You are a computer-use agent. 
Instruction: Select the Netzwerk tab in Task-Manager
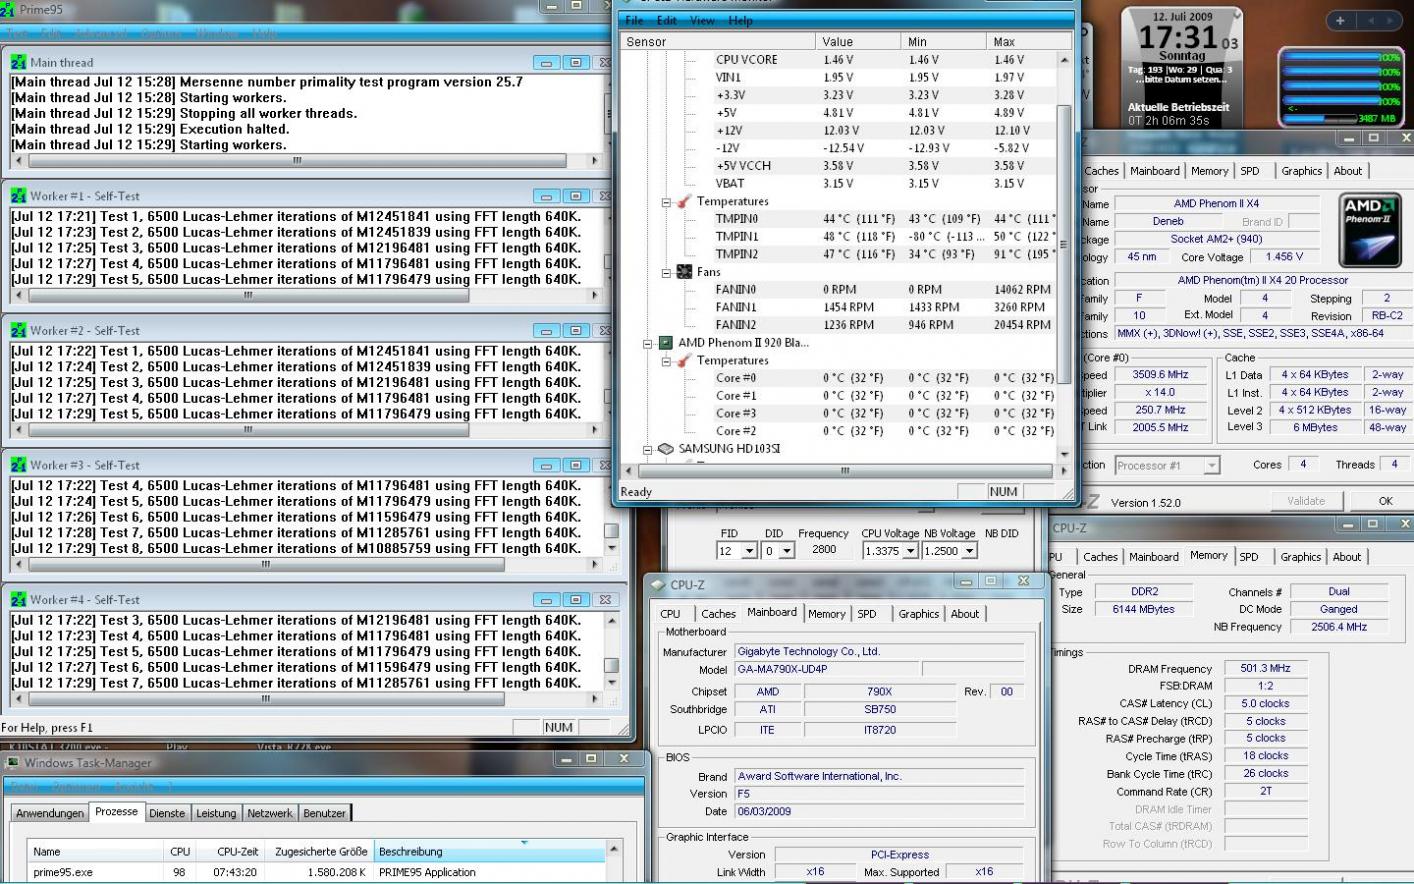(x=270, y=813)
